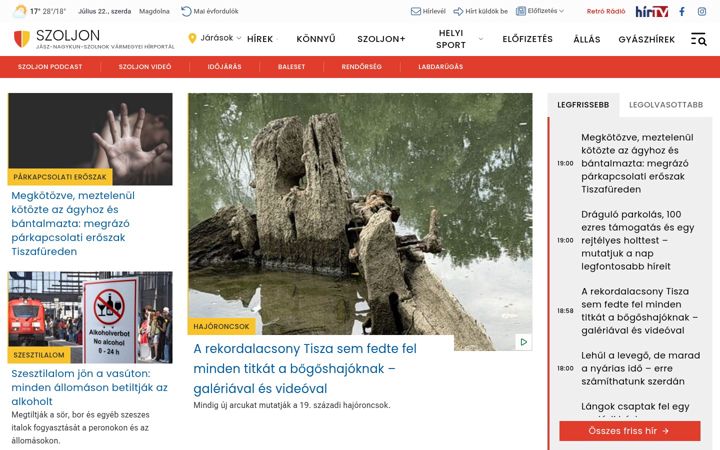Open the ÁLLÁS menu item
The height and width of the screenshot is (450, 720).
tap(587, 39)
